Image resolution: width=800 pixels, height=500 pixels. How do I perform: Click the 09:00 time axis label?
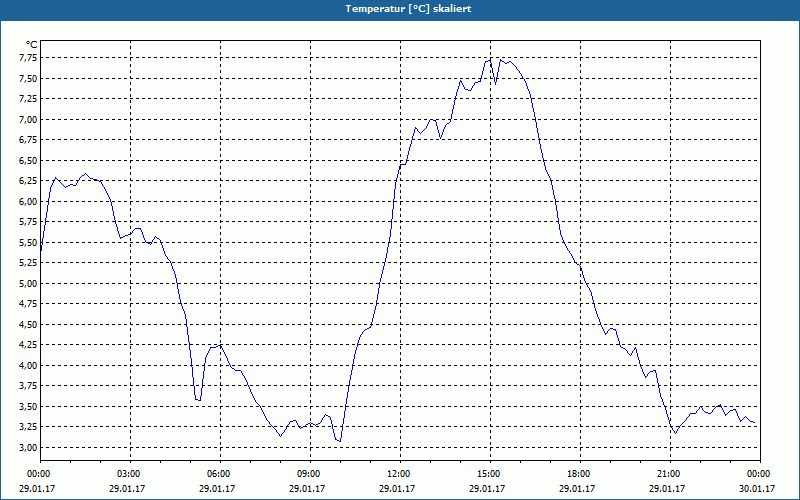(x=310, y=474)
